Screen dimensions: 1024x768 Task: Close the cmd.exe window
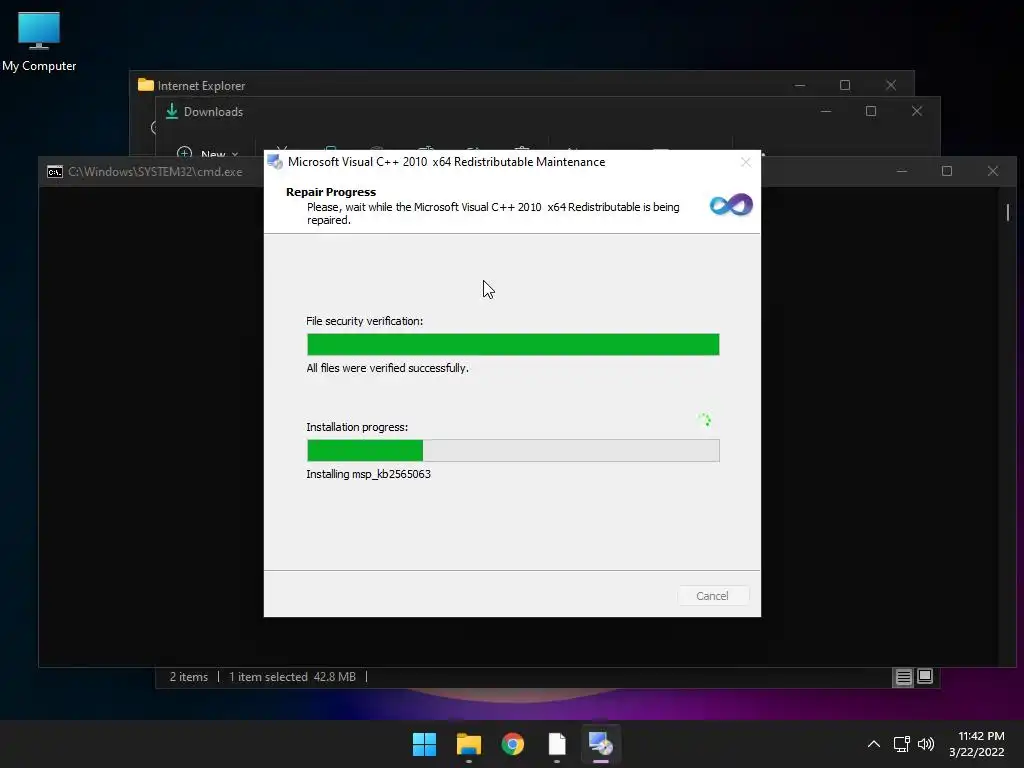click(993, 171)
